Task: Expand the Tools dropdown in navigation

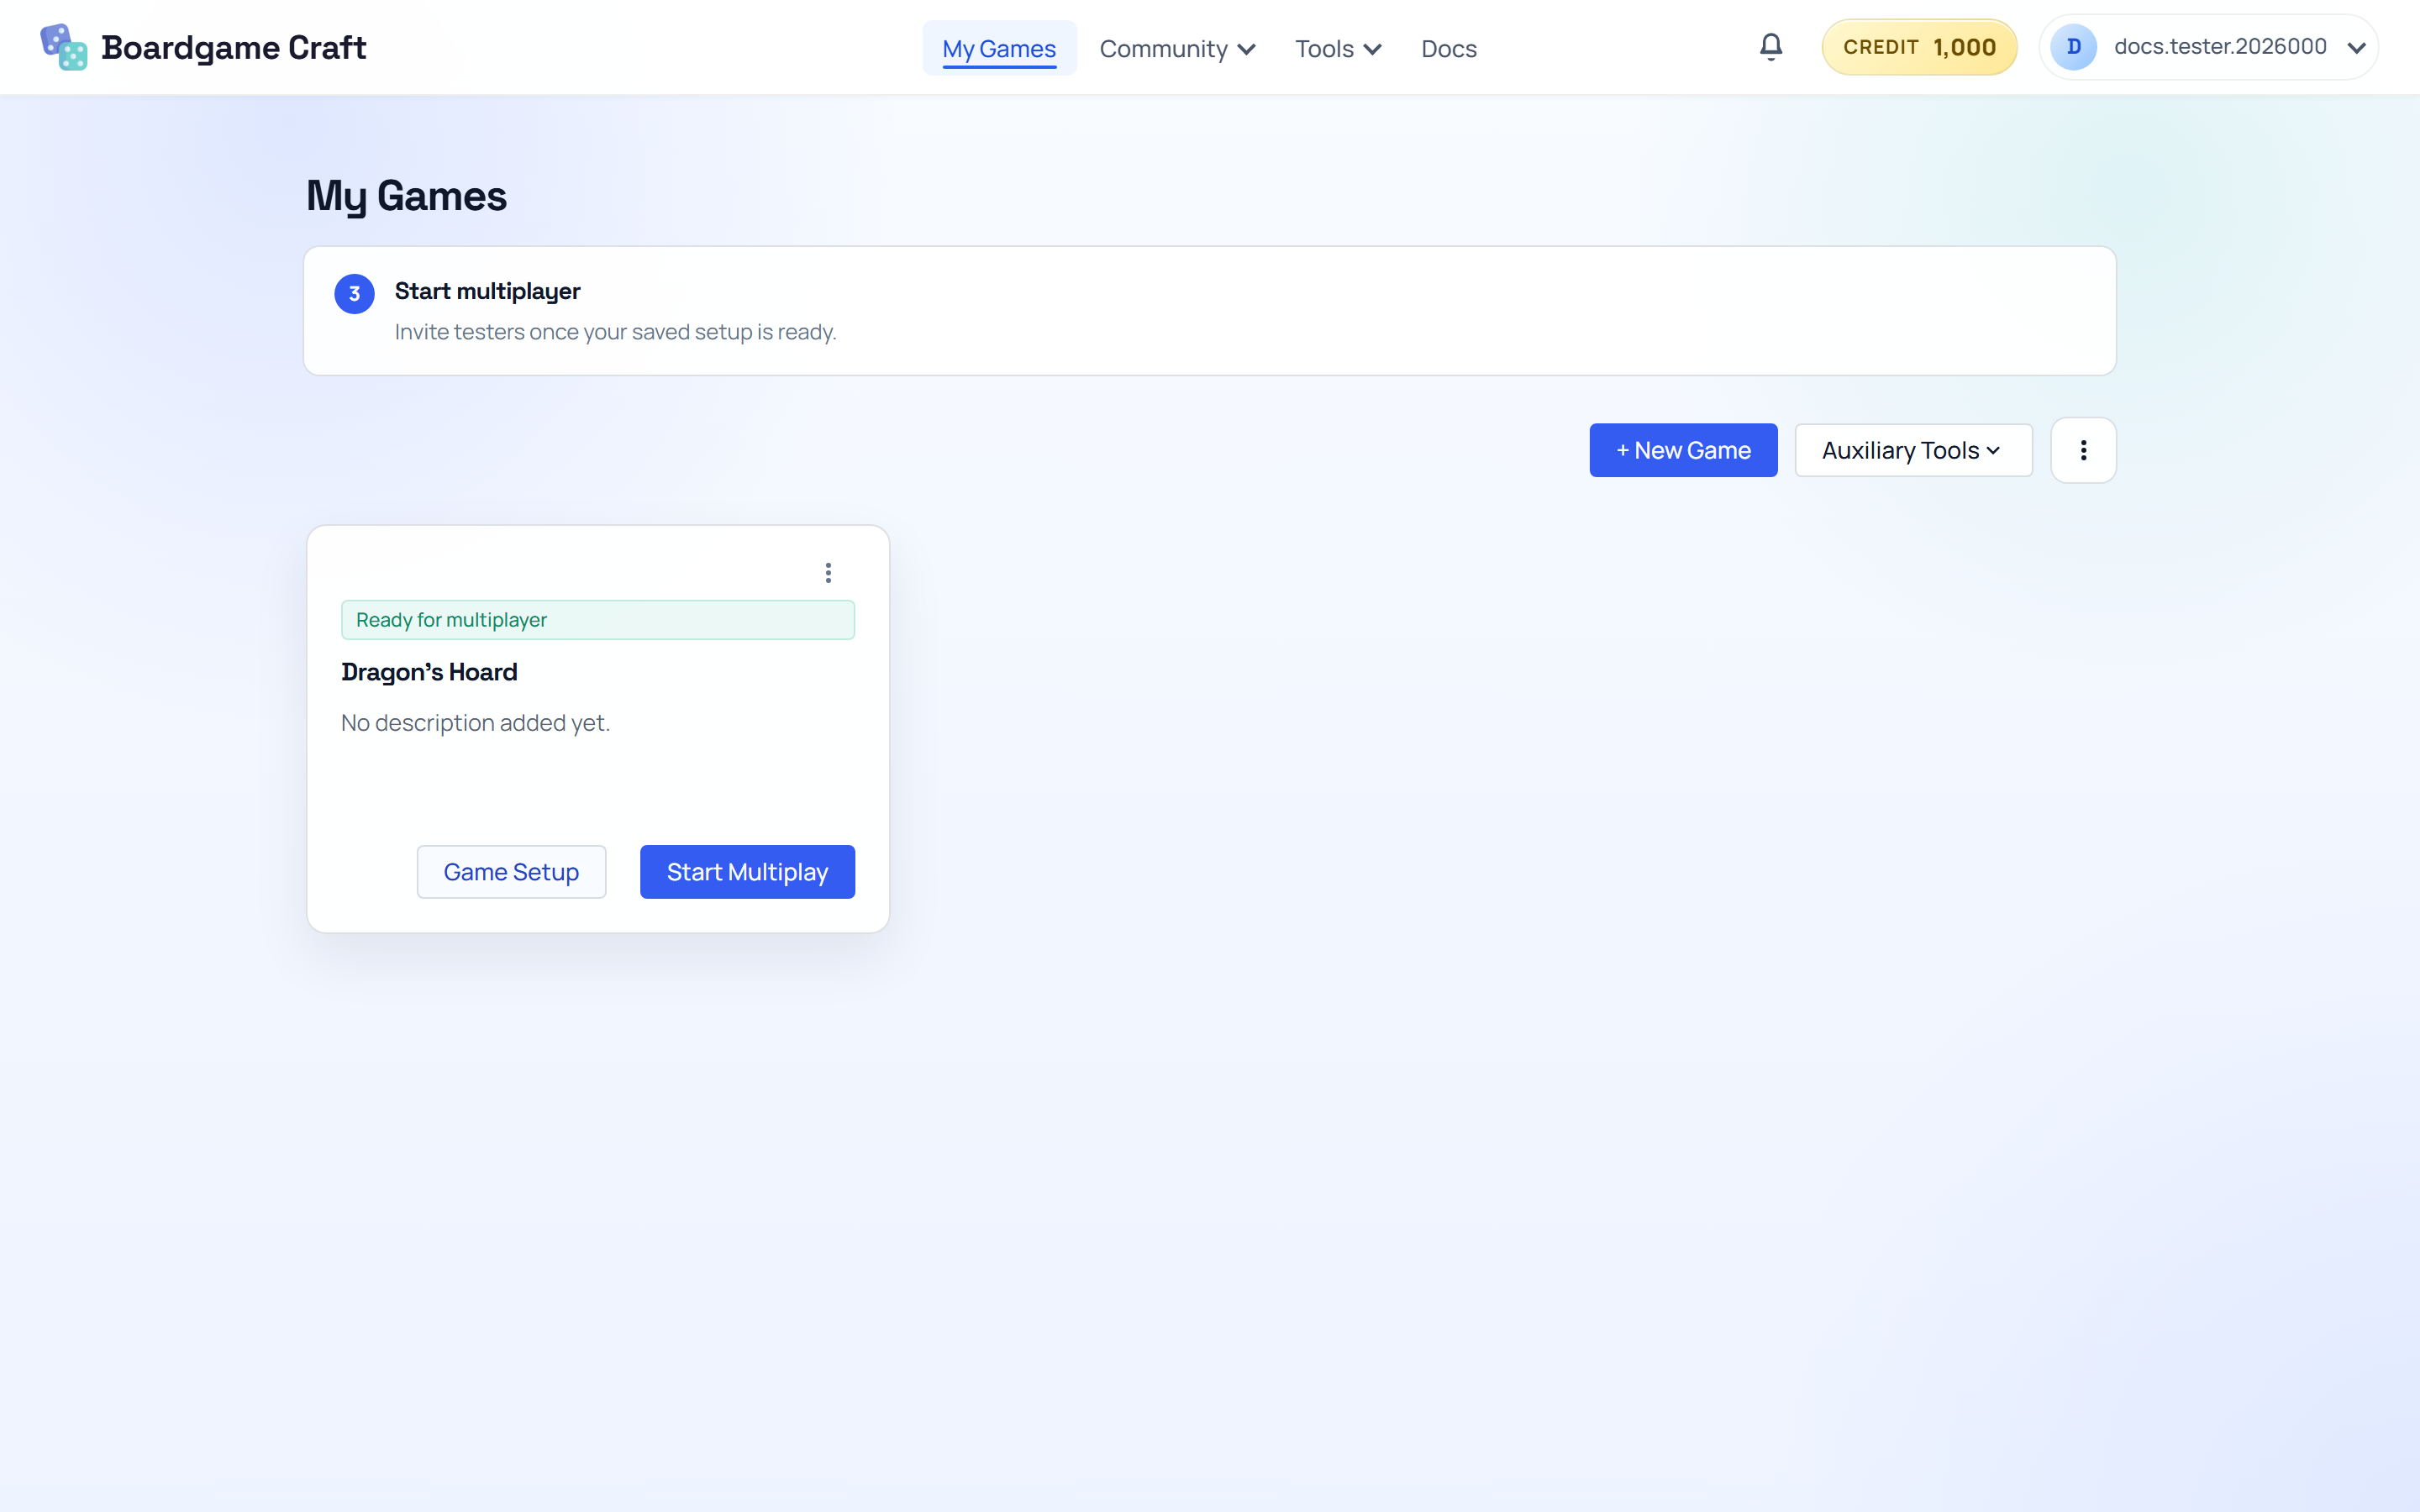Action: (1337, 48)
